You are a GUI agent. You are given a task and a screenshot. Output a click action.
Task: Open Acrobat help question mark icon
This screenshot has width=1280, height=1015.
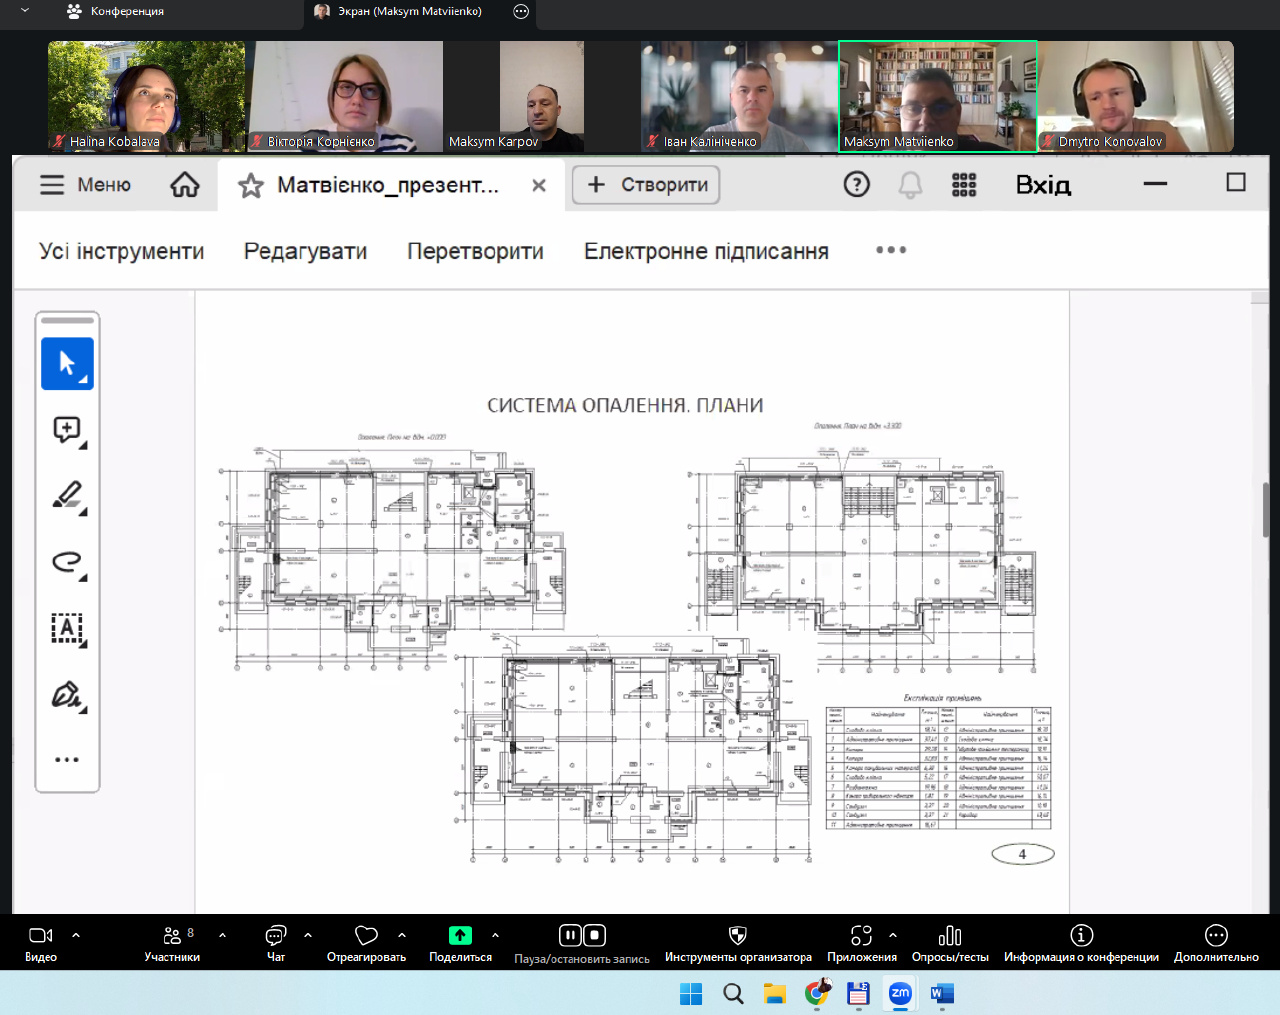click(x=857, y=185)
